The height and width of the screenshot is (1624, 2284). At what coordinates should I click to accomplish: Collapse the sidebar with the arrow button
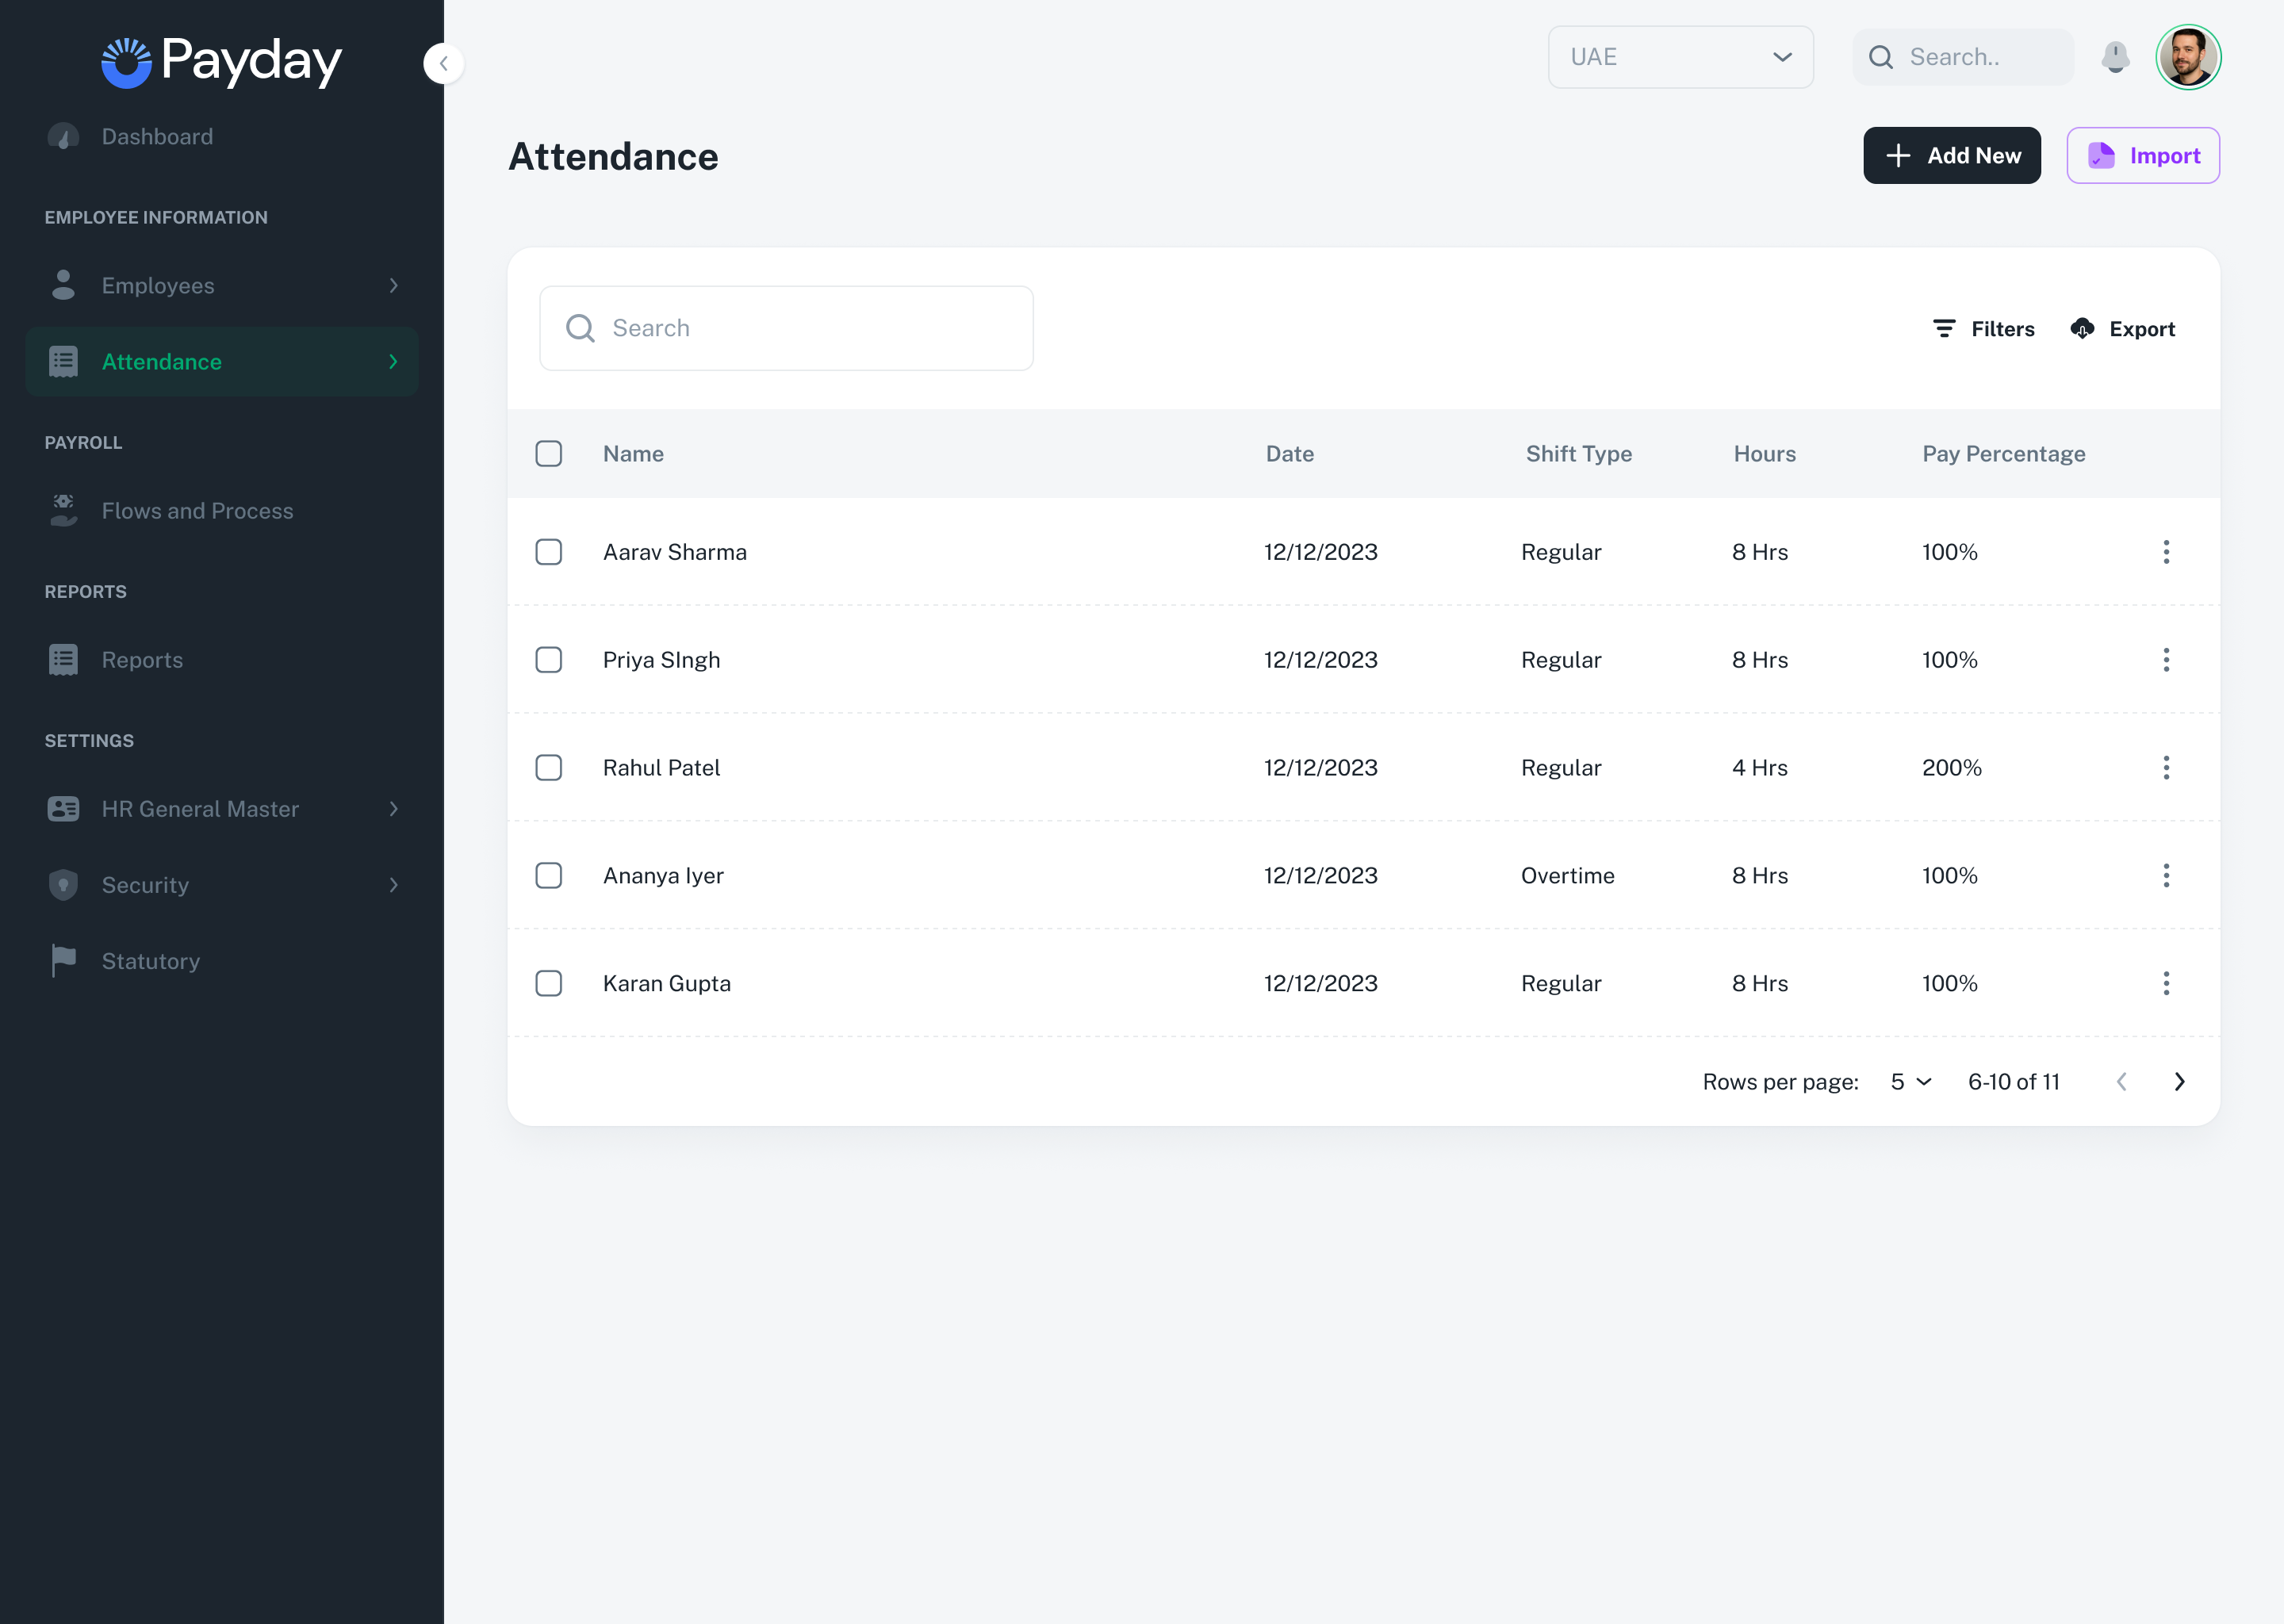(443, 63)
